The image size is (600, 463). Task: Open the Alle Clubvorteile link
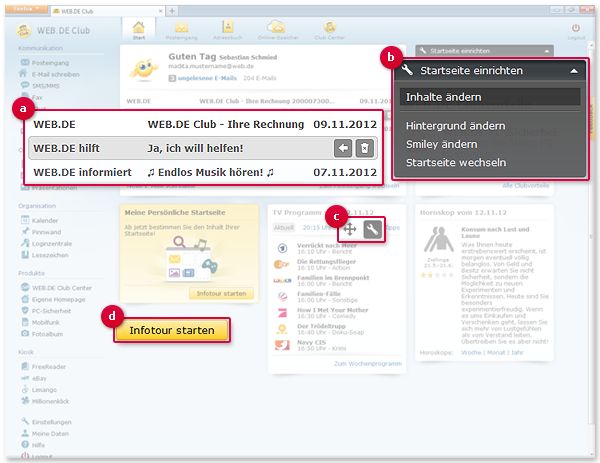525,186
